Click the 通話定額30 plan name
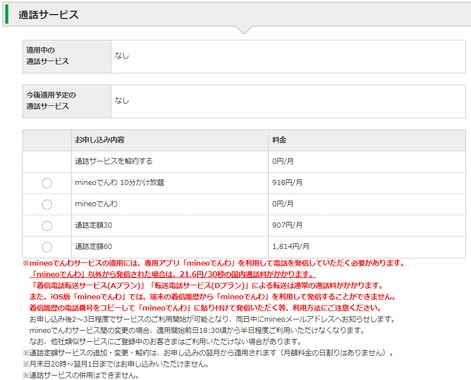The image size is (471, 380). click(x=93, y=225)
